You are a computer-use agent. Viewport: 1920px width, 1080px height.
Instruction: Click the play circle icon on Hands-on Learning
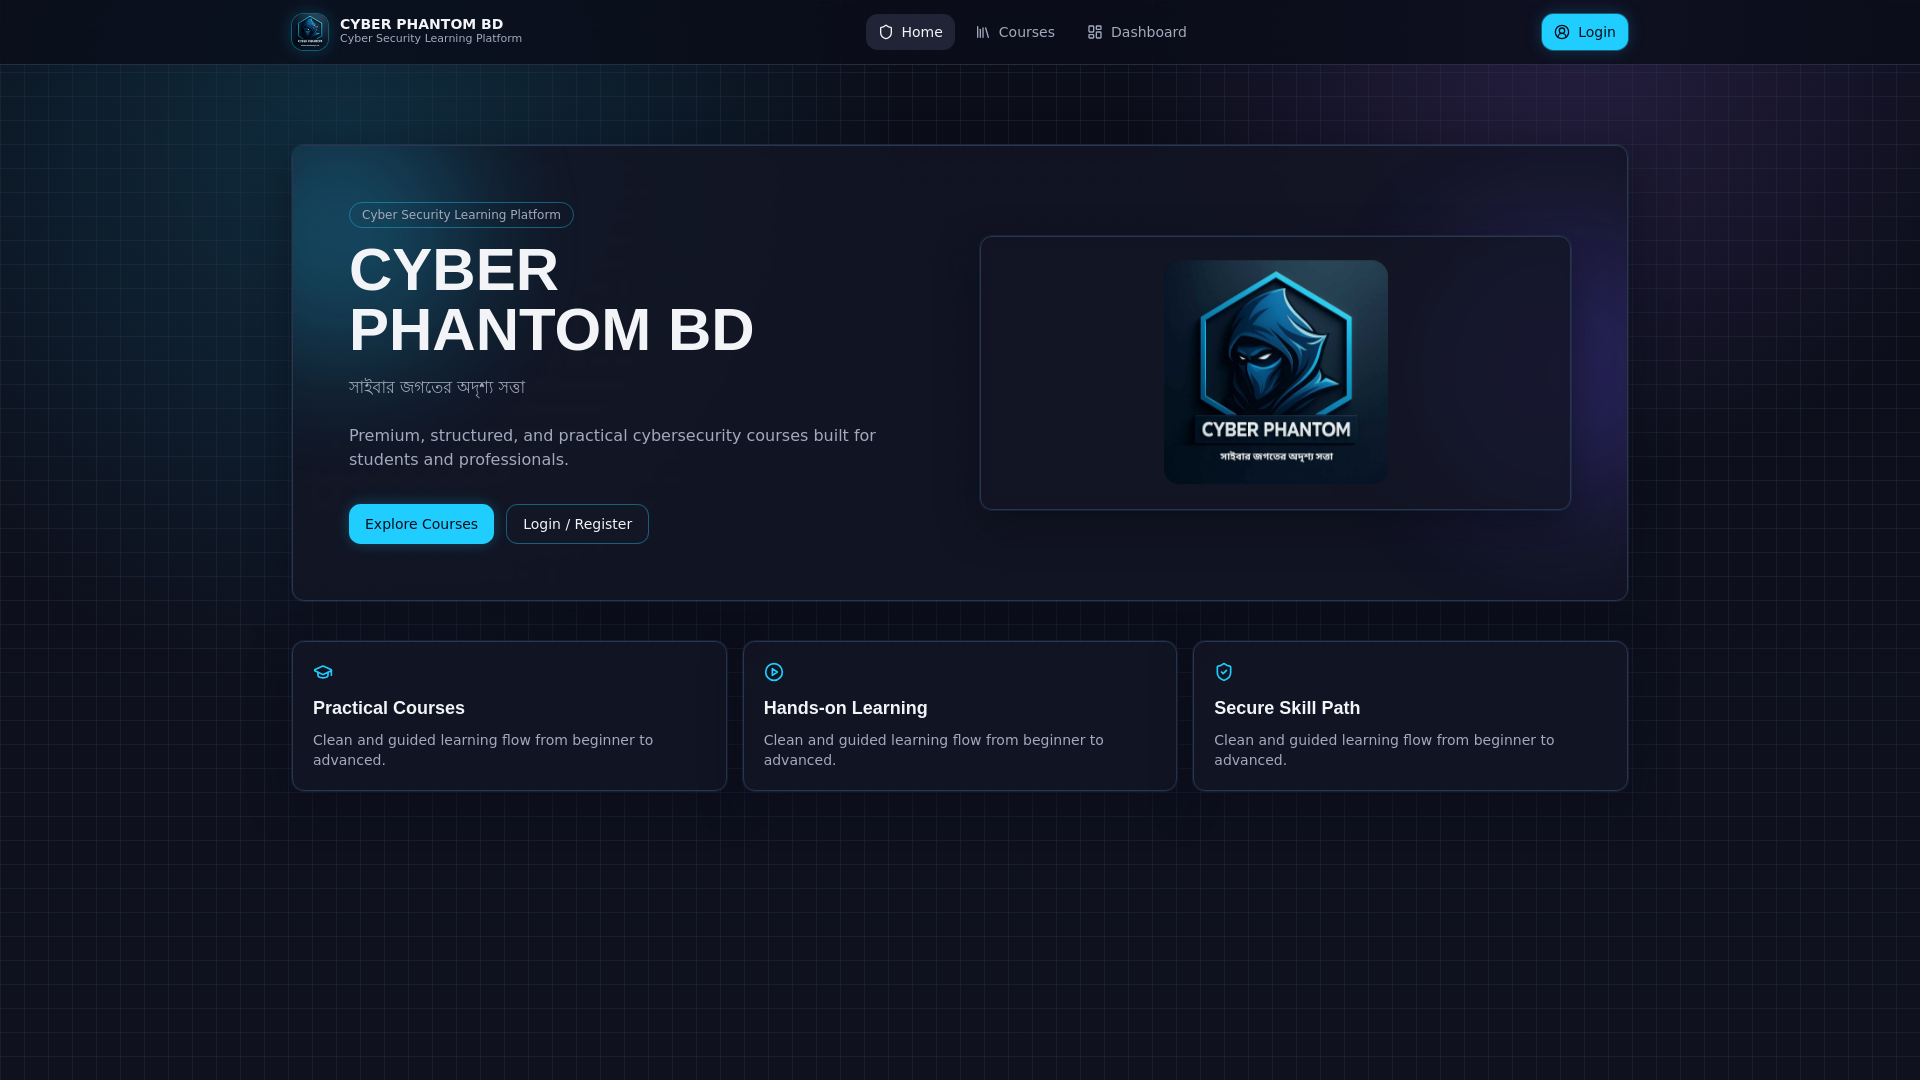774,672
